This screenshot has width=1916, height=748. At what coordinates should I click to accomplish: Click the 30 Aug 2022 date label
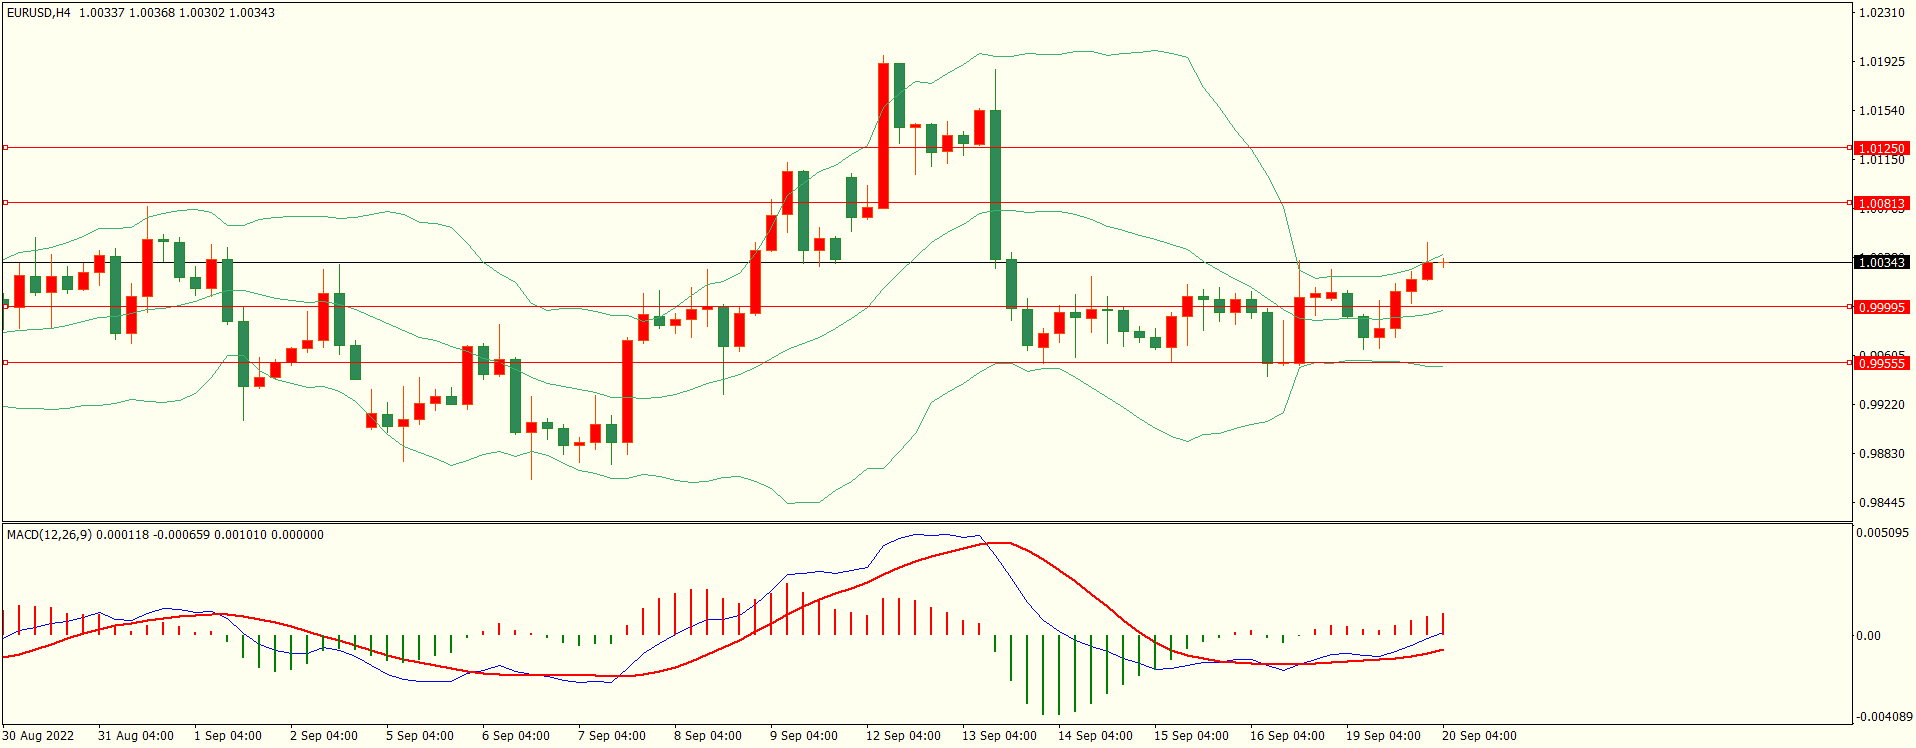click(x=38, y=736)
